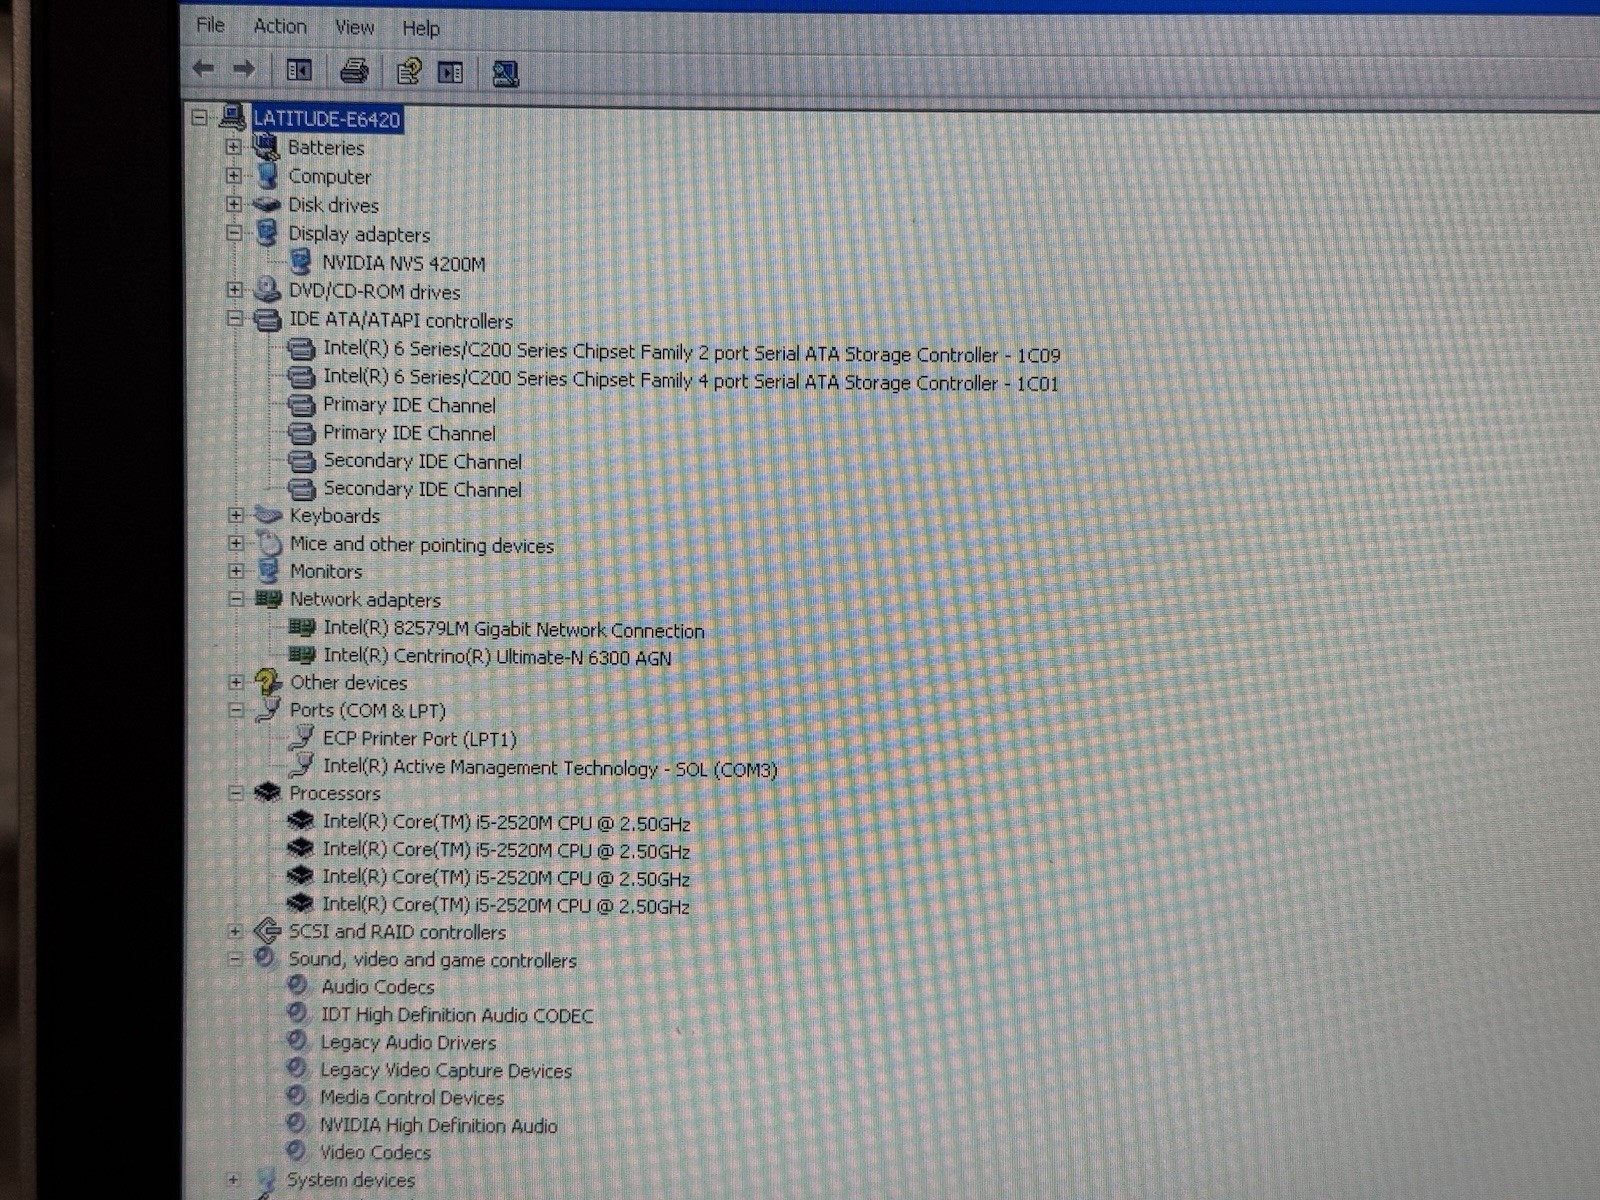Select the LATITUDE-E6420 root node
Viewport: 1600px width, 1200px height.
(x=327, y=119)
